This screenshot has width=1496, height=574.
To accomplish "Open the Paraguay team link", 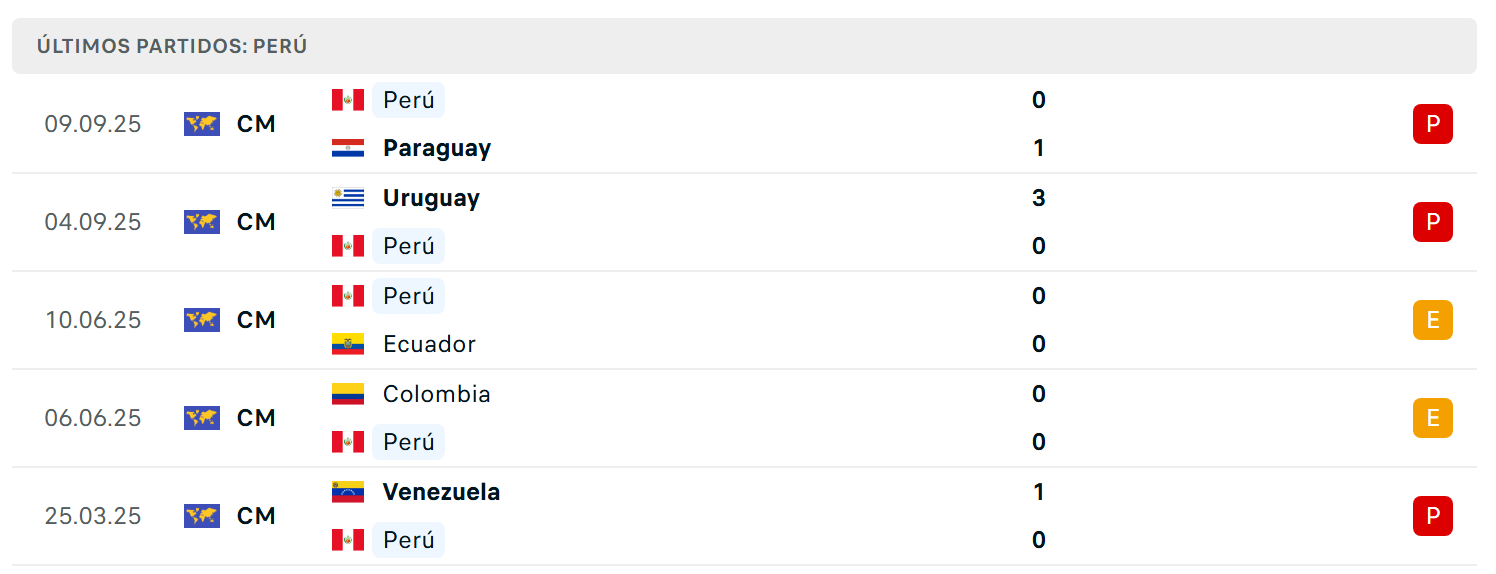I will point(437,148).
